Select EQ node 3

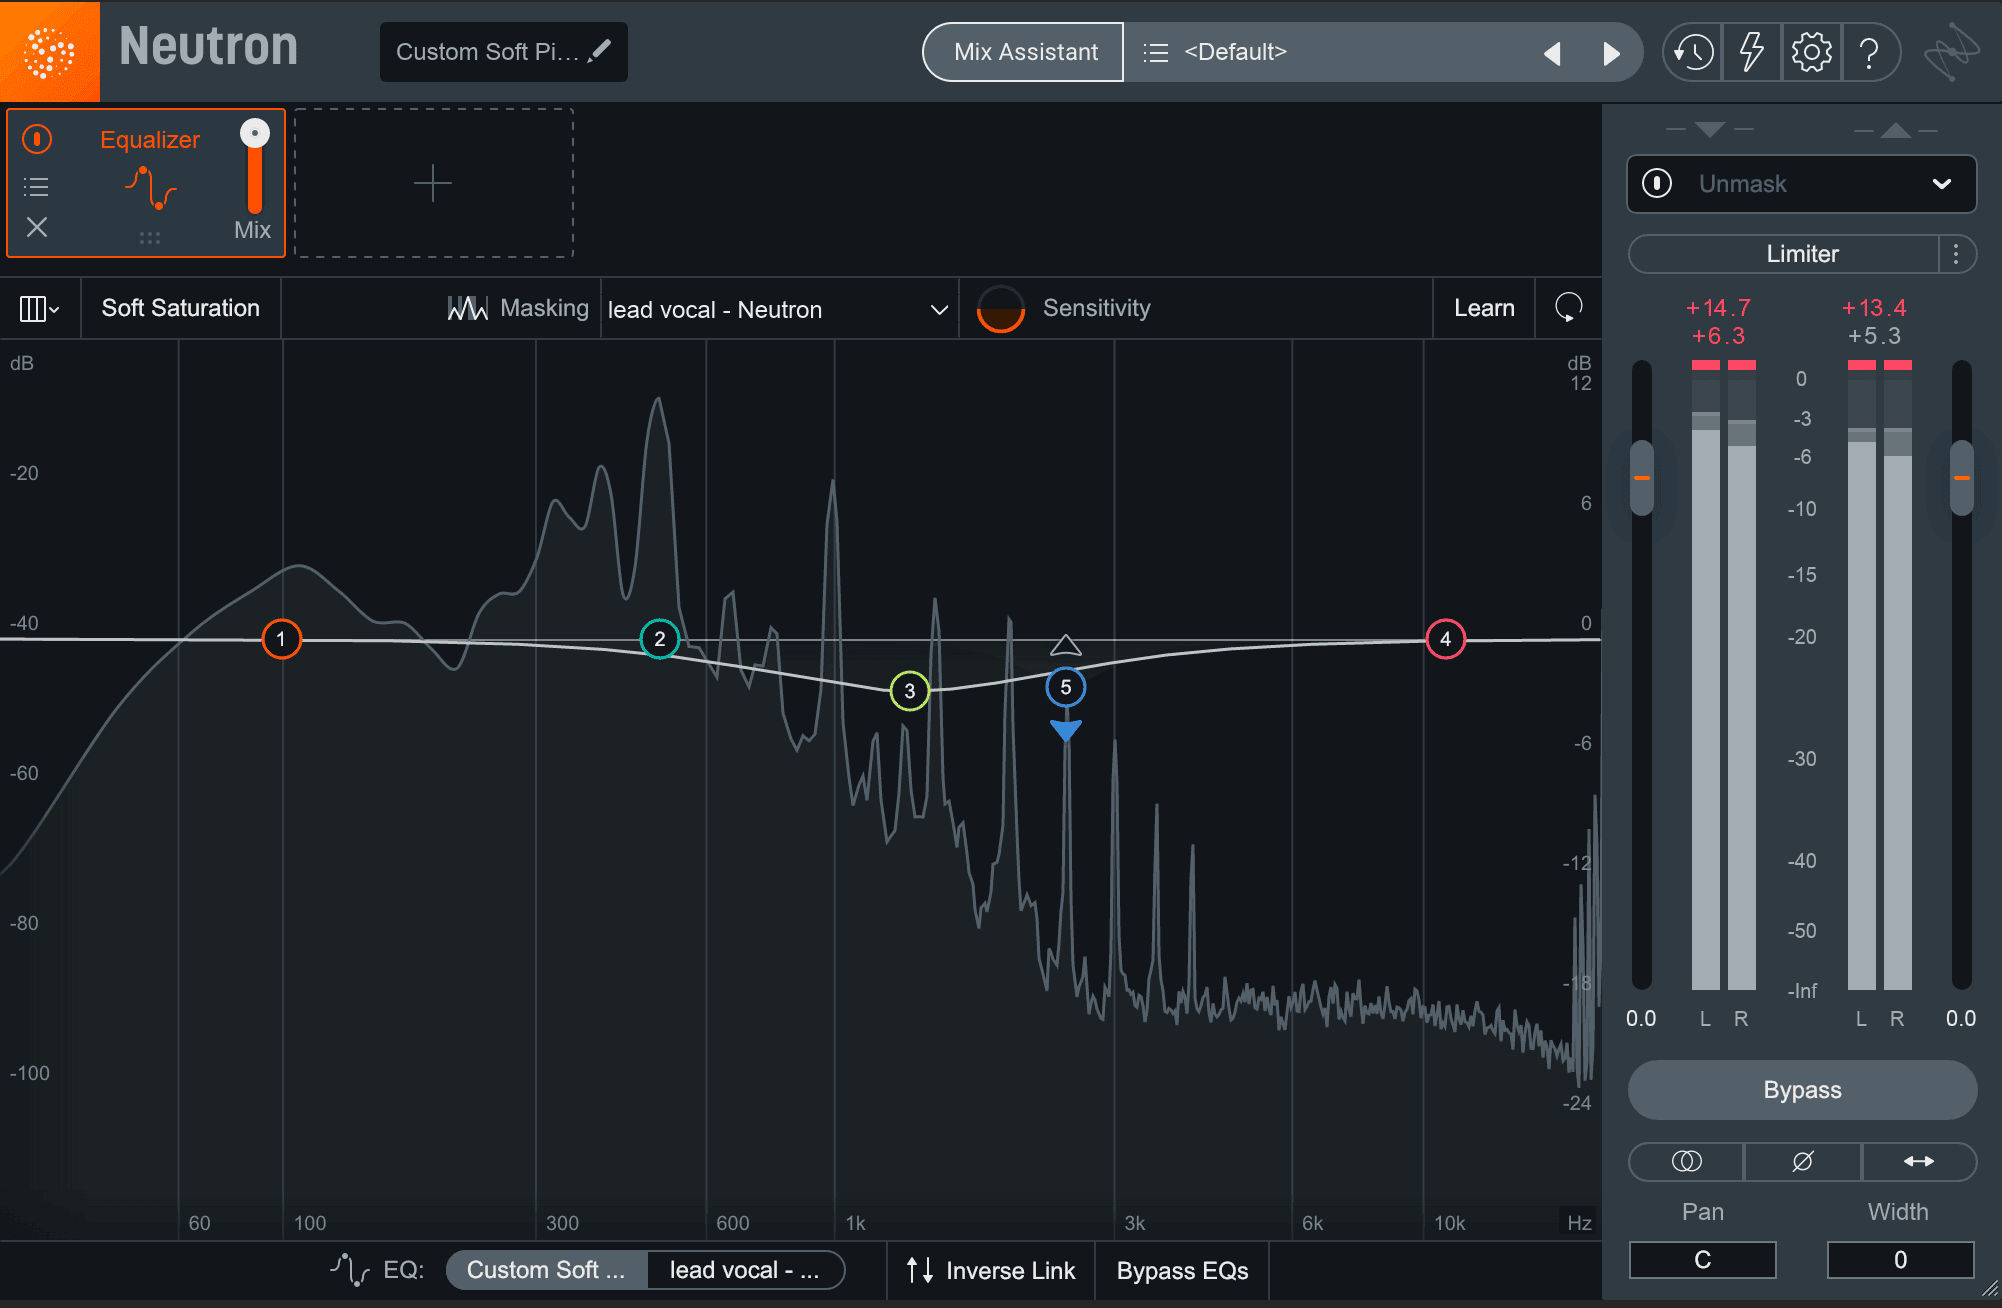909,691
